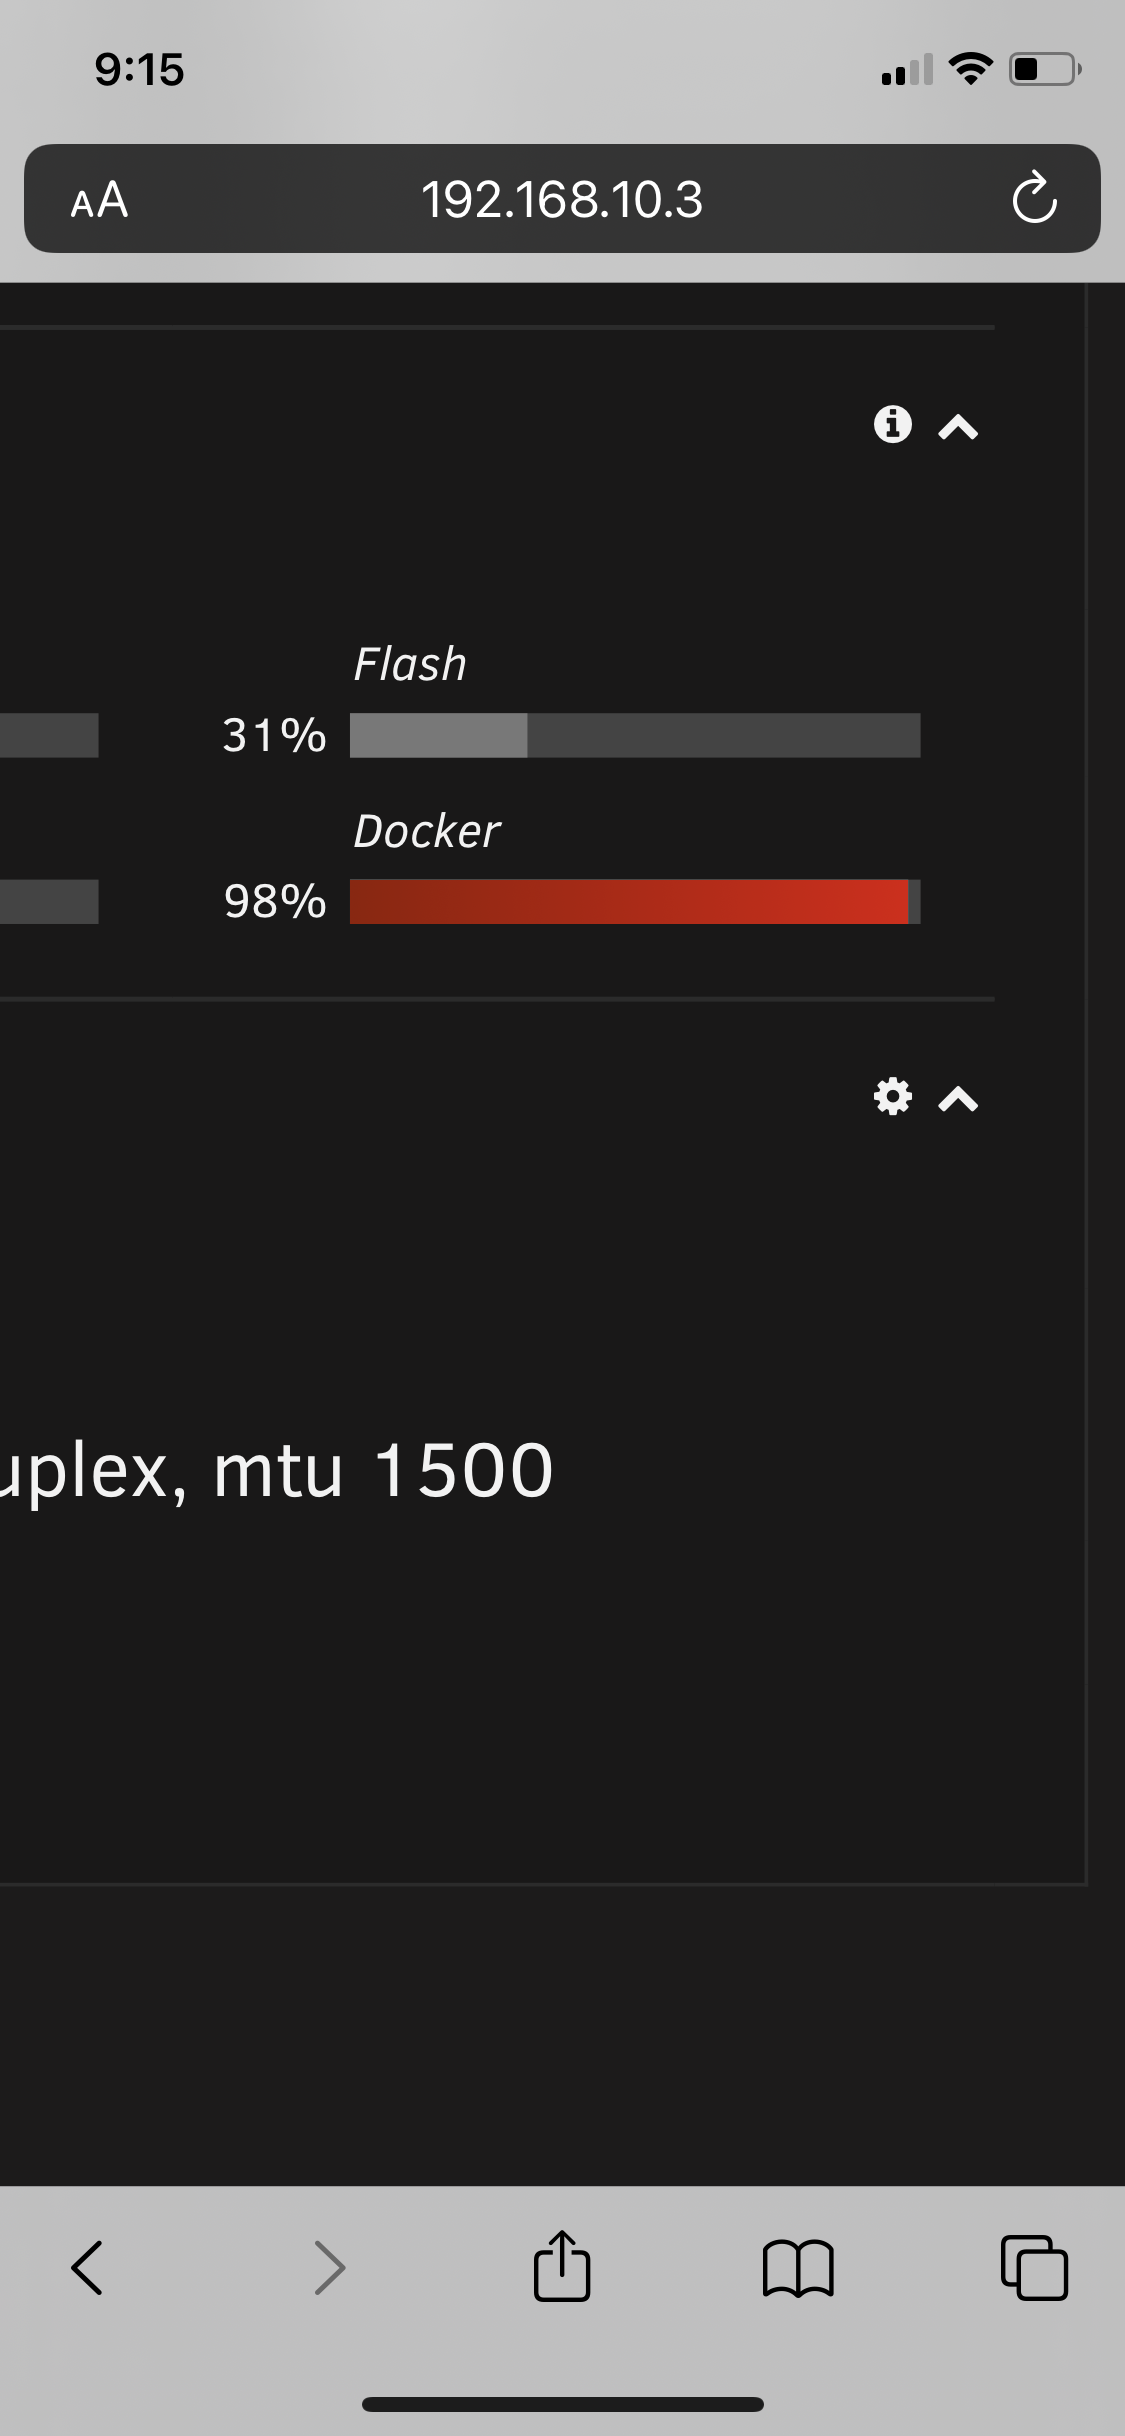Reload the page with the refresh icon
The width and height of the screenshot is (1125, 2436).
[1034, 198]
